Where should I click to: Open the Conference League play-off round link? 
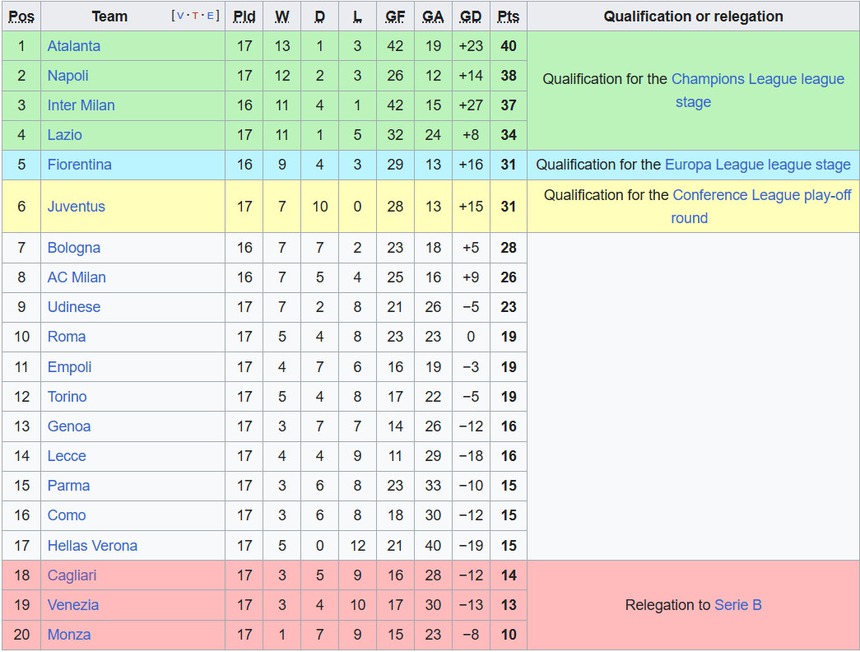[x=762, y=196]
